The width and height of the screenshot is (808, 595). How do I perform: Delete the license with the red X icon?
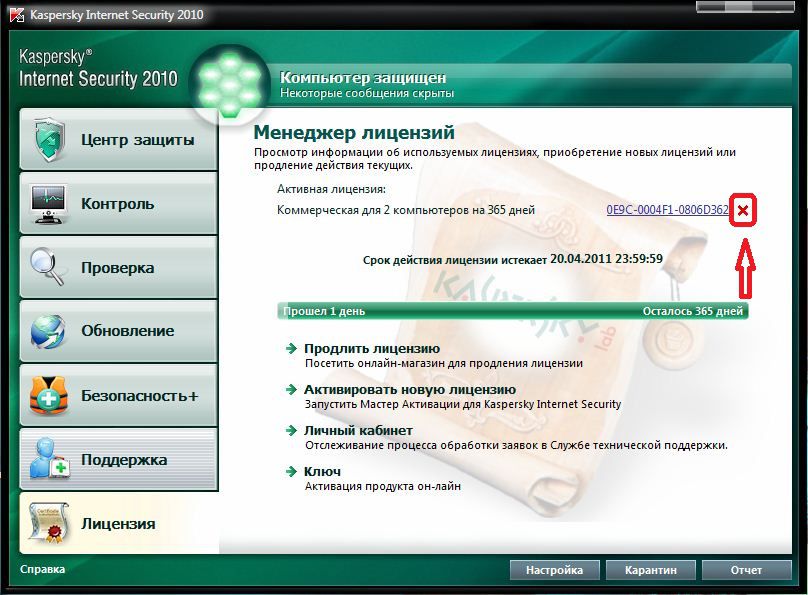tap(743, 210)
